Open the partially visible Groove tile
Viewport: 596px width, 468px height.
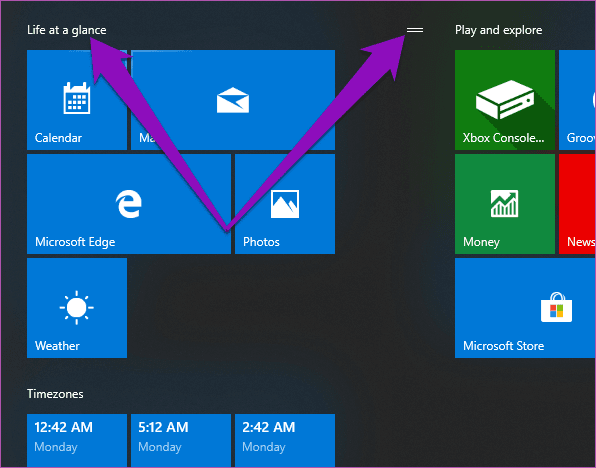577,100
